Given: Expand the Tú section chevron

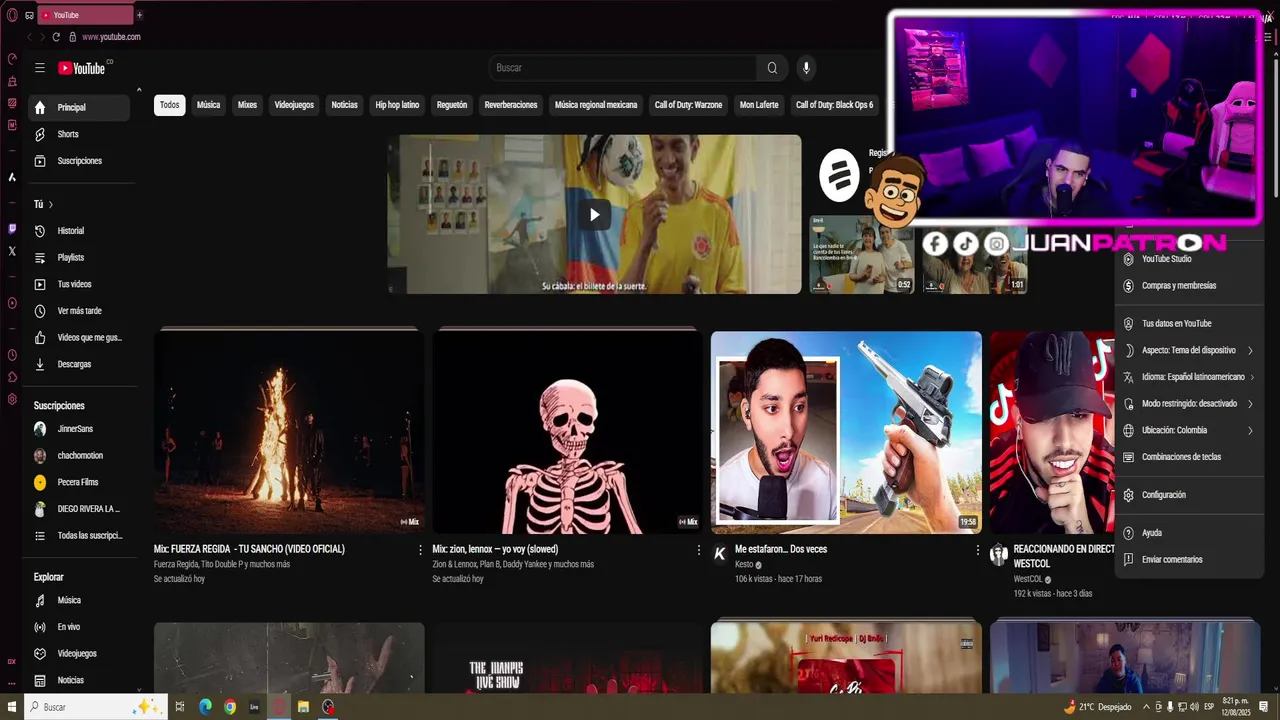Looking at the screenshot, I should (x=50, y=205).
